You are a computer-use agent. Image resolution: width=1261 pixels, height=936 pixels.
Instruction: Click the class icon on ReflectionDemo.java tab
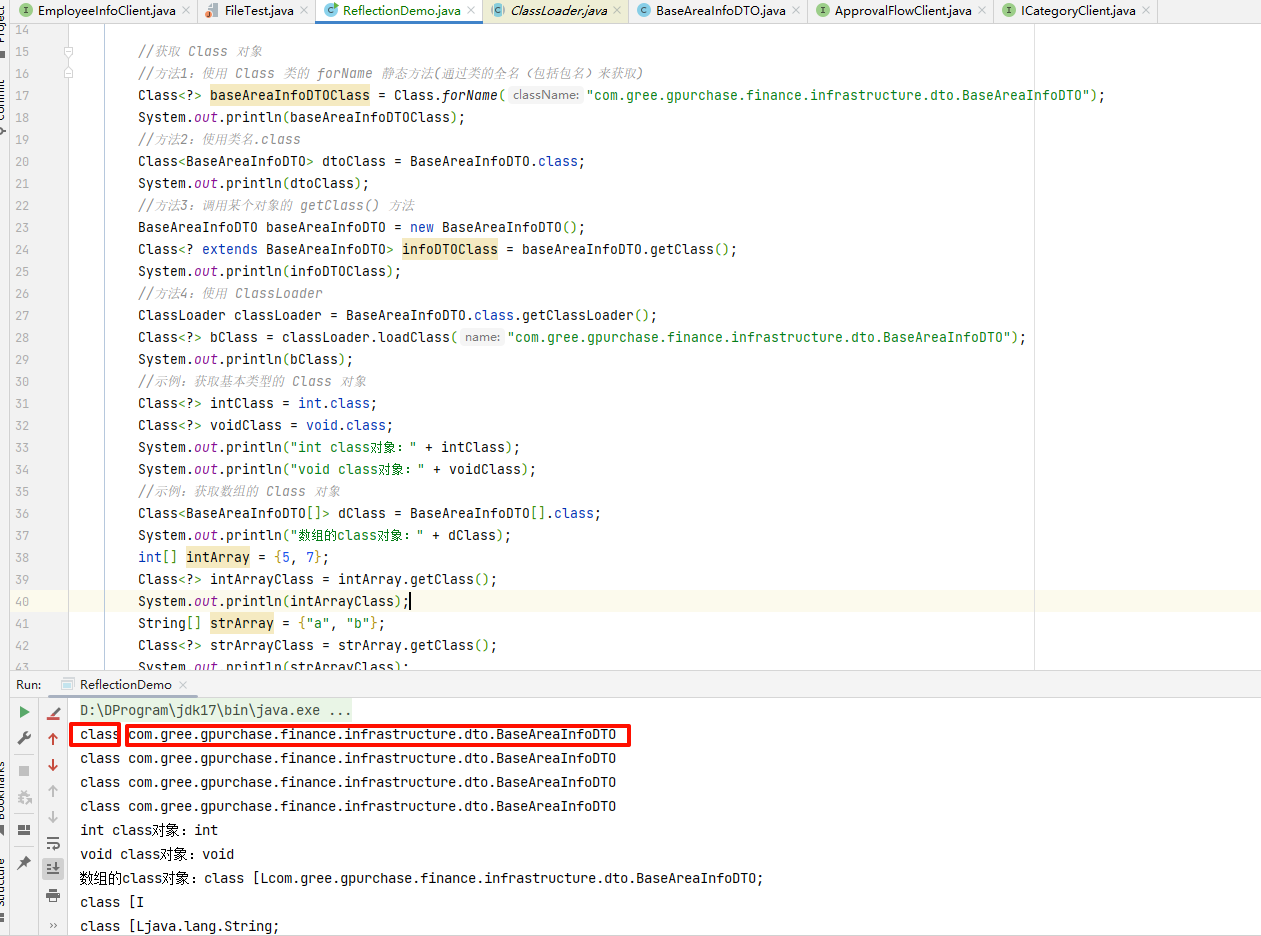pyautogui.click(x=331, y=11)
